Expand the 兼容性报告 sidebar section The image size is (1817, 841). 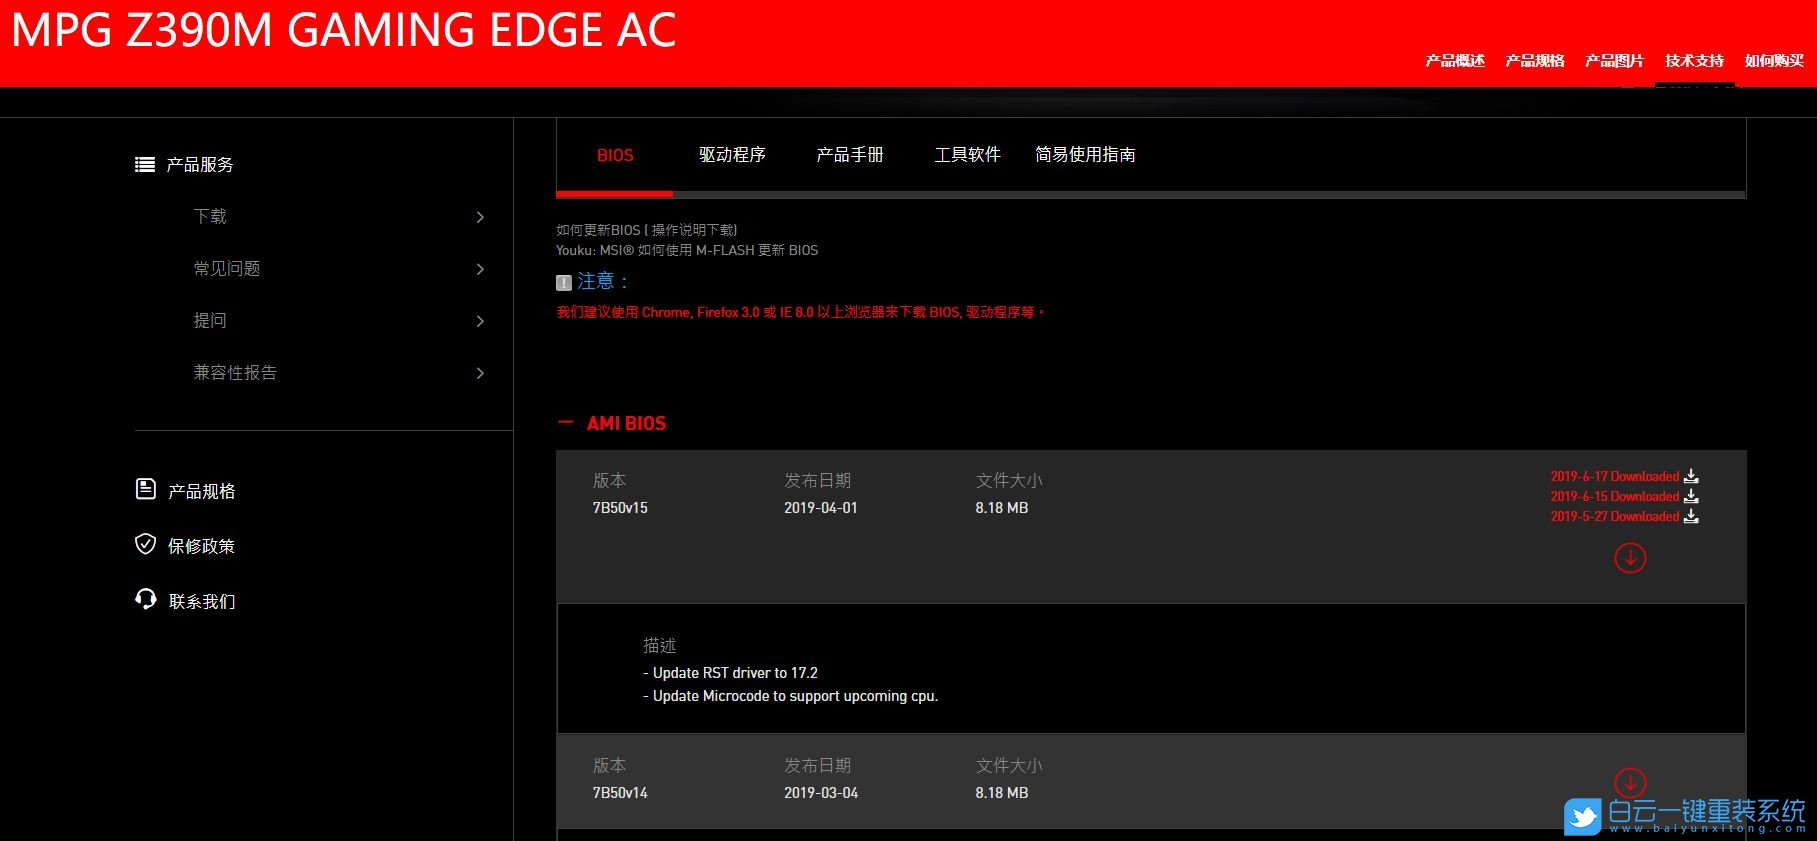pos(480,373)
